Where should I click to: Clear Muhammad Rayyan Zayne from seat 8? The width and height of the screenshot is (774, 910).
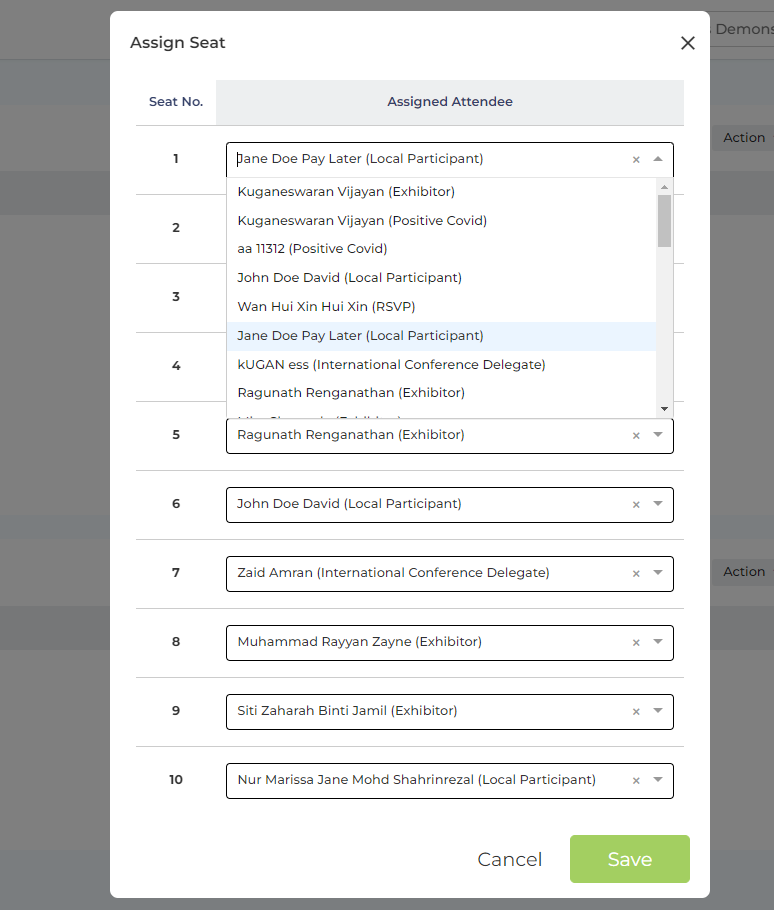[636, 642]
